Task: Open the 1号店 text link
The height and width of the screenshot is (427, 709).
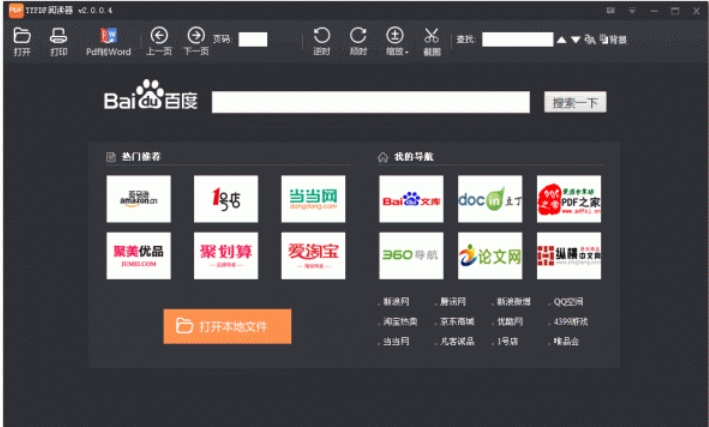Action: tap(507, 342)
